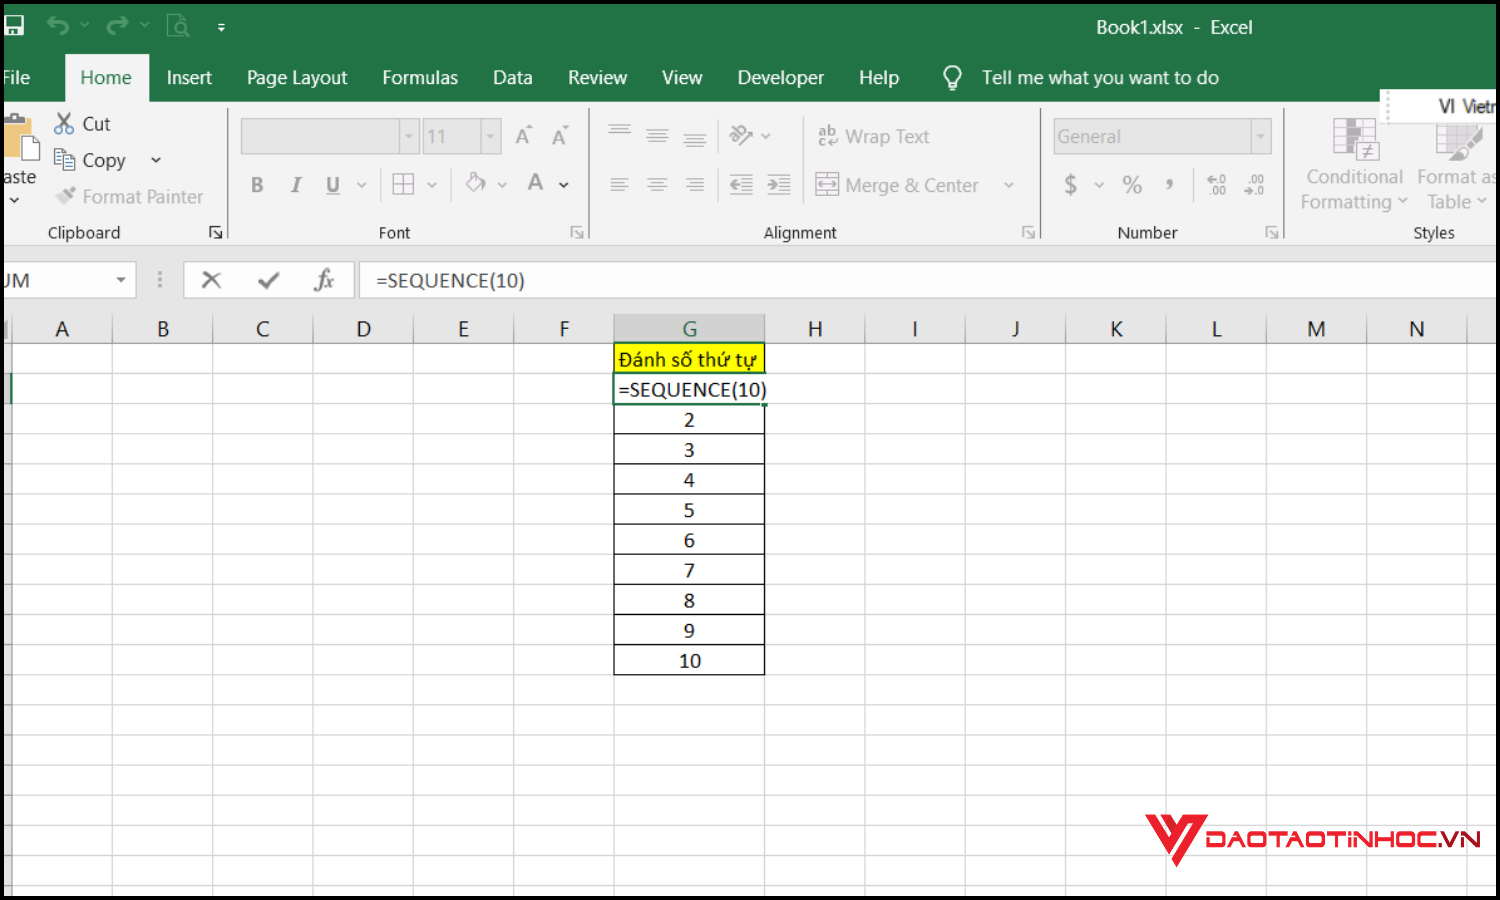The width and height of the screenshot is (1500, 900).
Task: Expand the font size dropdown
Action: 490,137
